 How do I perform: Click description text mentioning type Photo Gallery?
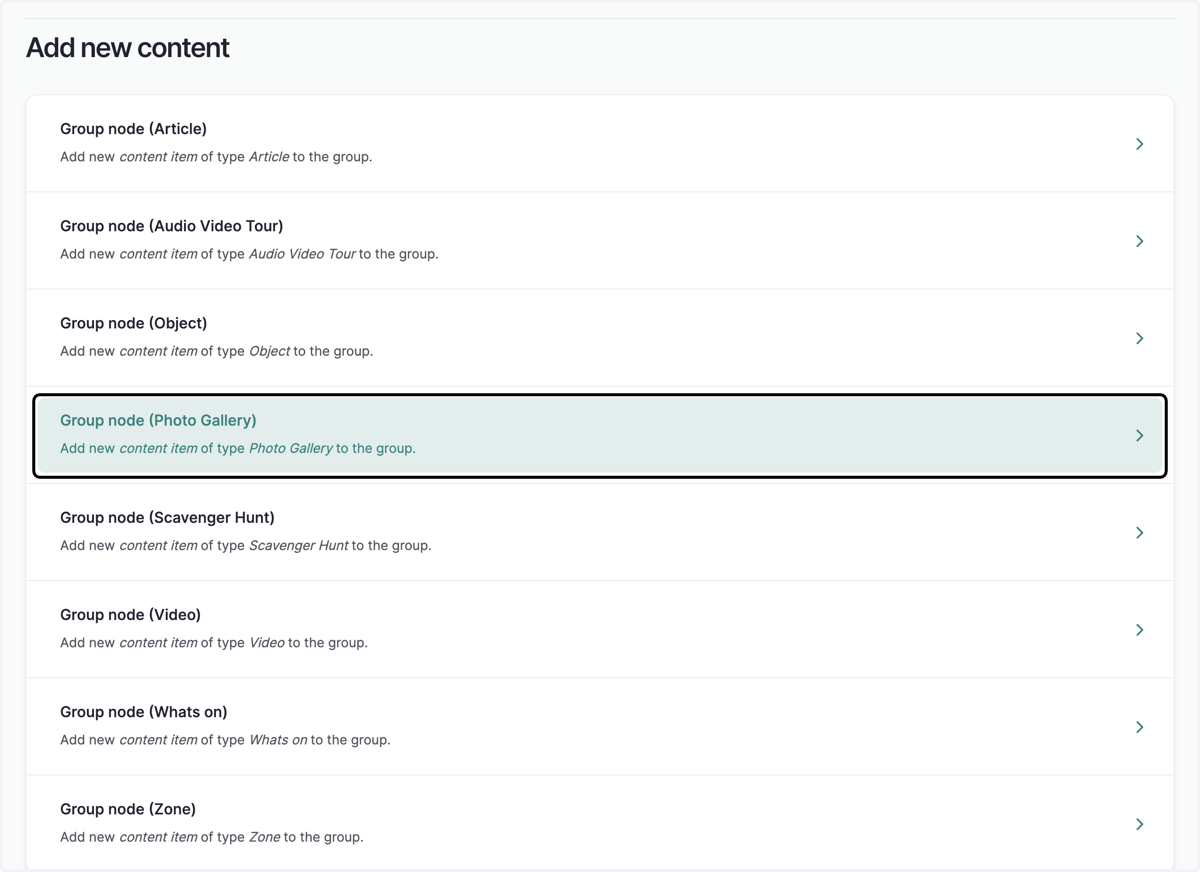(238, 448)
